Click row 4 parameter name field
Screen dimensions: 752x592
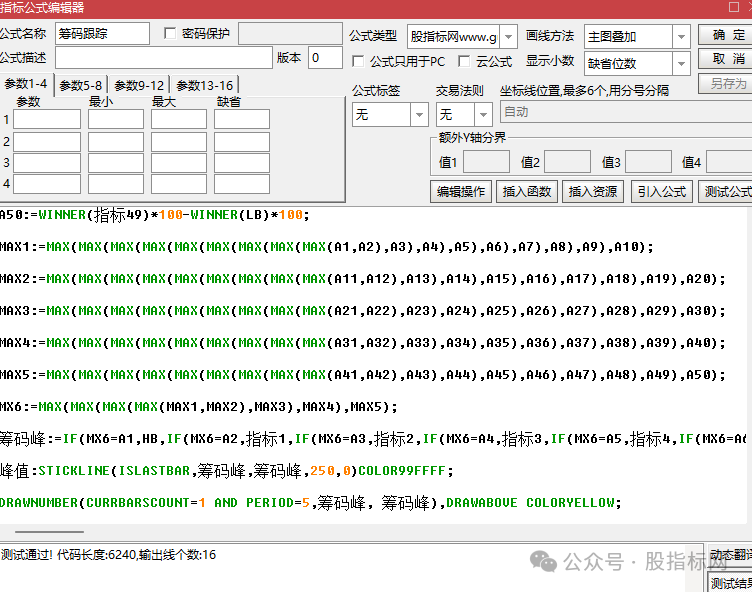47,184
